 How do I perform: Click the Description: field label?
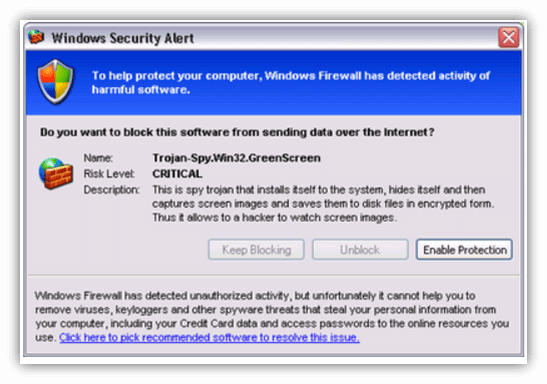pos(112,190)
